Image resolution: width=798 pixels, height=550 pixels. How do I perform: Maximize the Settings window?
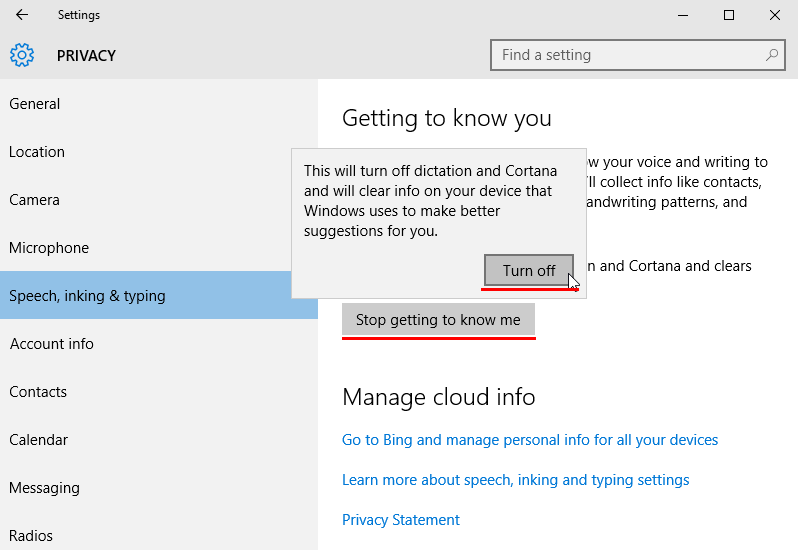click(729, 15)
